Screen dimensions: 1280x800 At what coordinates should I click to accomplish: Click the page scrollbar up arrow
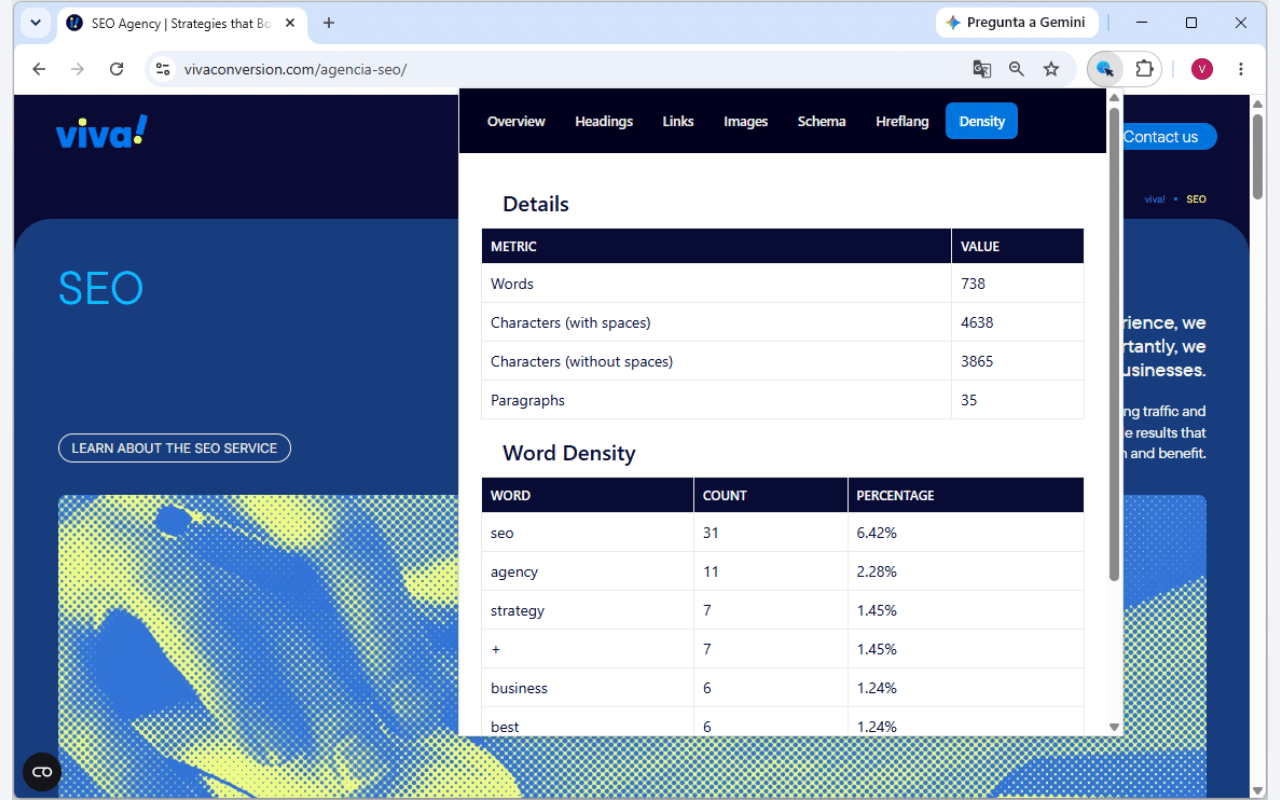1258,103
